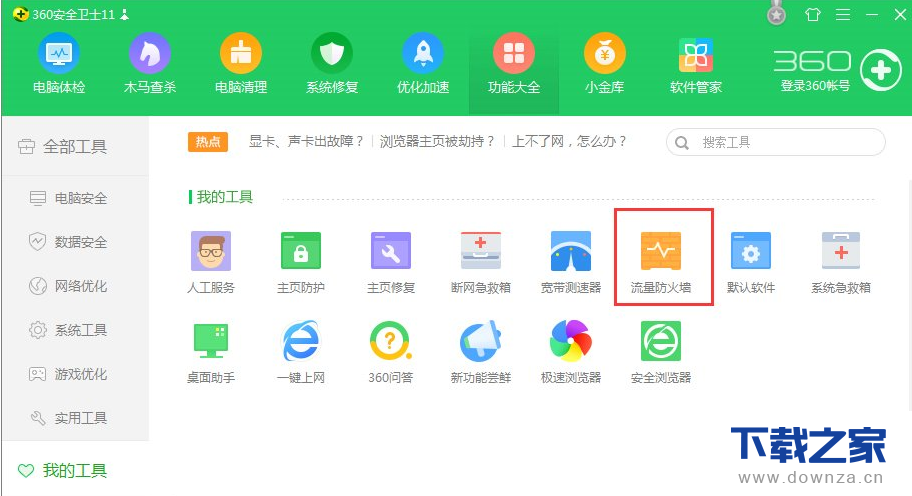Select 数据安全 category
The image size is (912, 496).
(68, 242)
